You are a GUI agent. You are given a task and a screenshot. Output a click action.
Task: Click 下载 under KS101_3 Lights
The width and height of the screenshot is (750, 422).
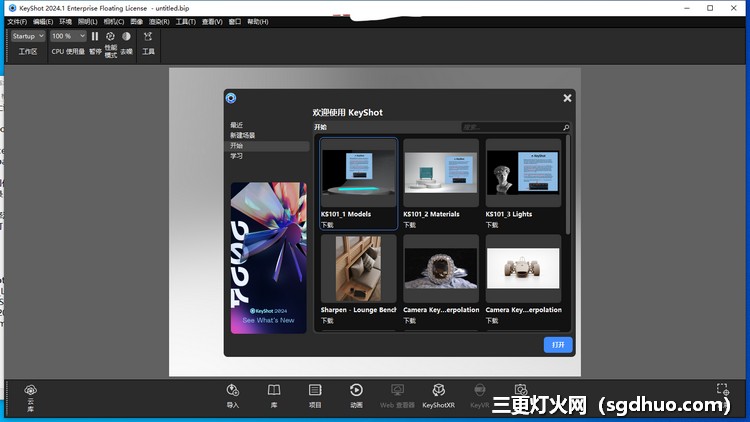coord(492,225)
